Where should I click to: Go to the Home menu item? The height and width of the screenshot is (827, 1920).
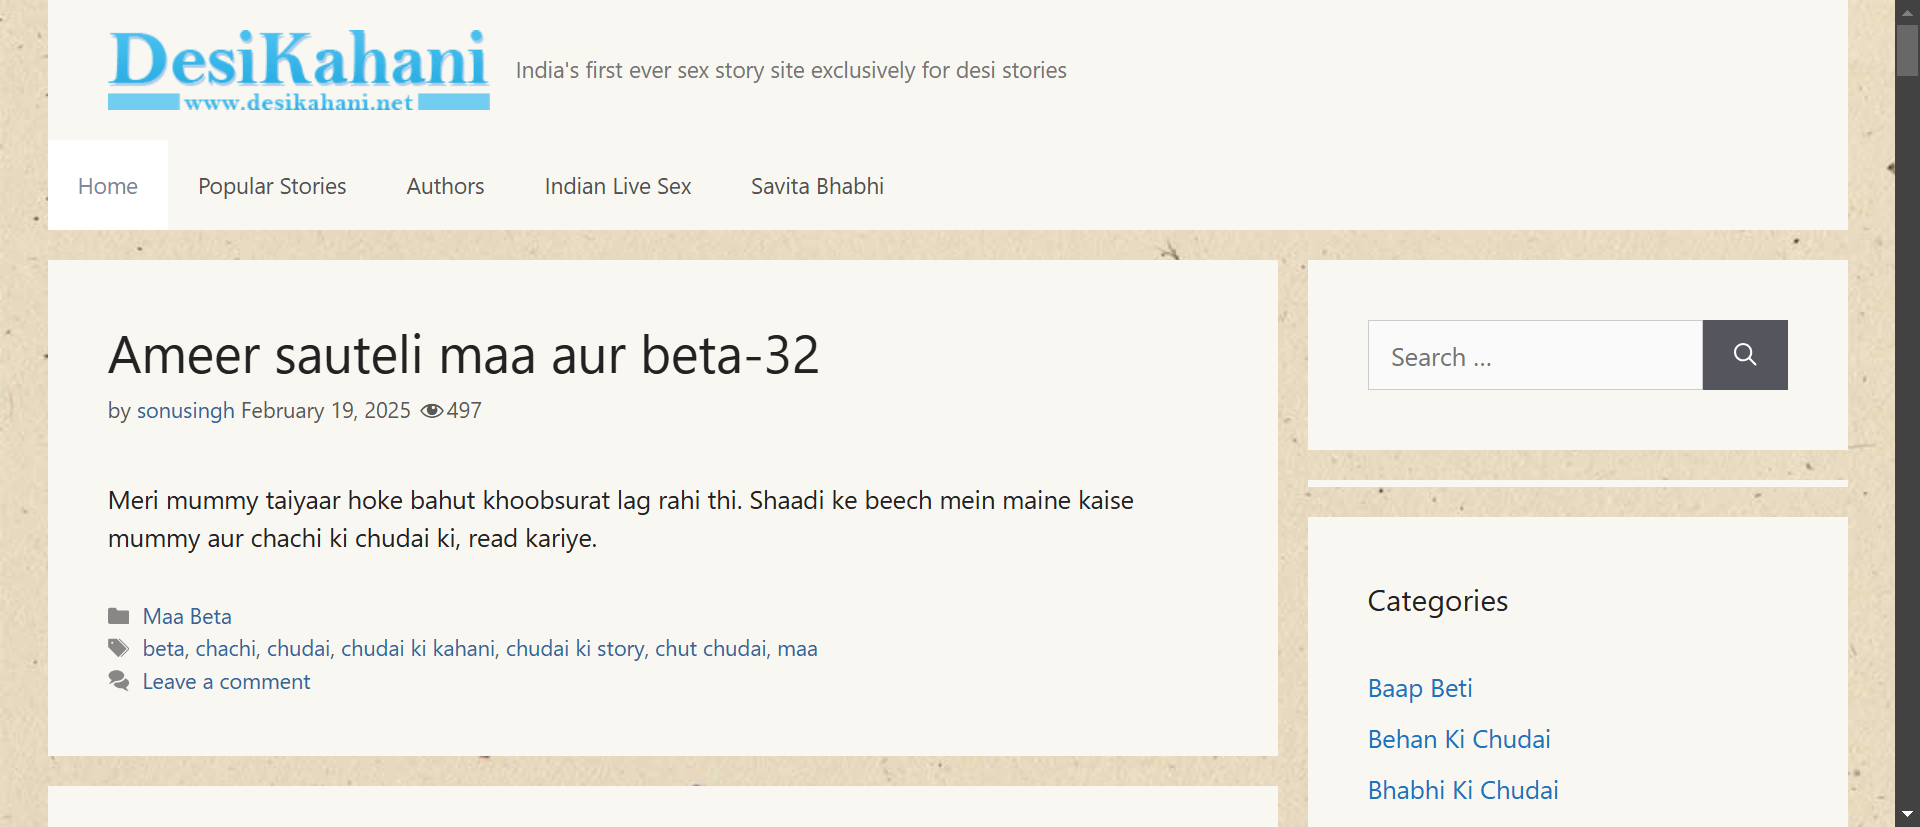pos(108,186)
